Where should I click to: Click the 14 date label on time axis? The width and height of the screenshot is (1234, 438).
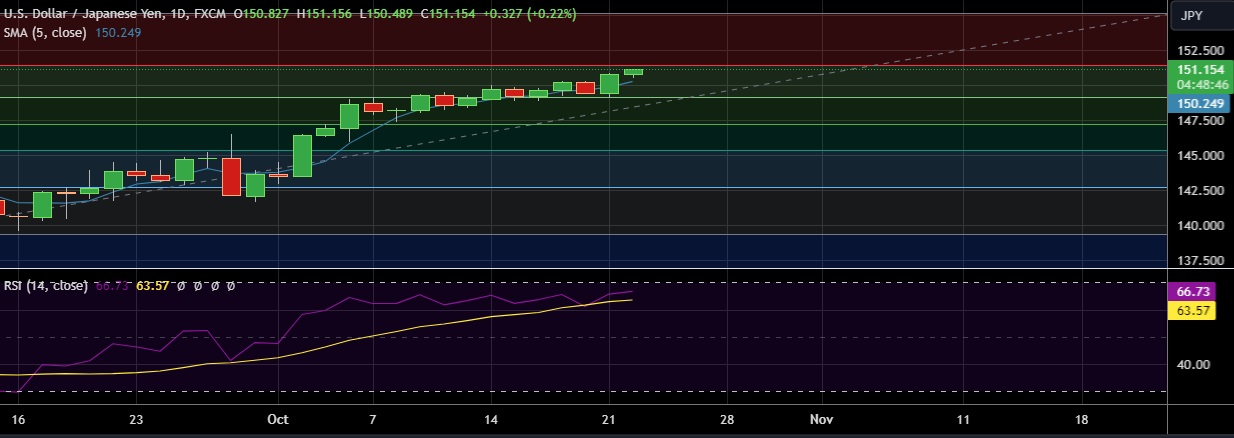[x=491, y=418]
